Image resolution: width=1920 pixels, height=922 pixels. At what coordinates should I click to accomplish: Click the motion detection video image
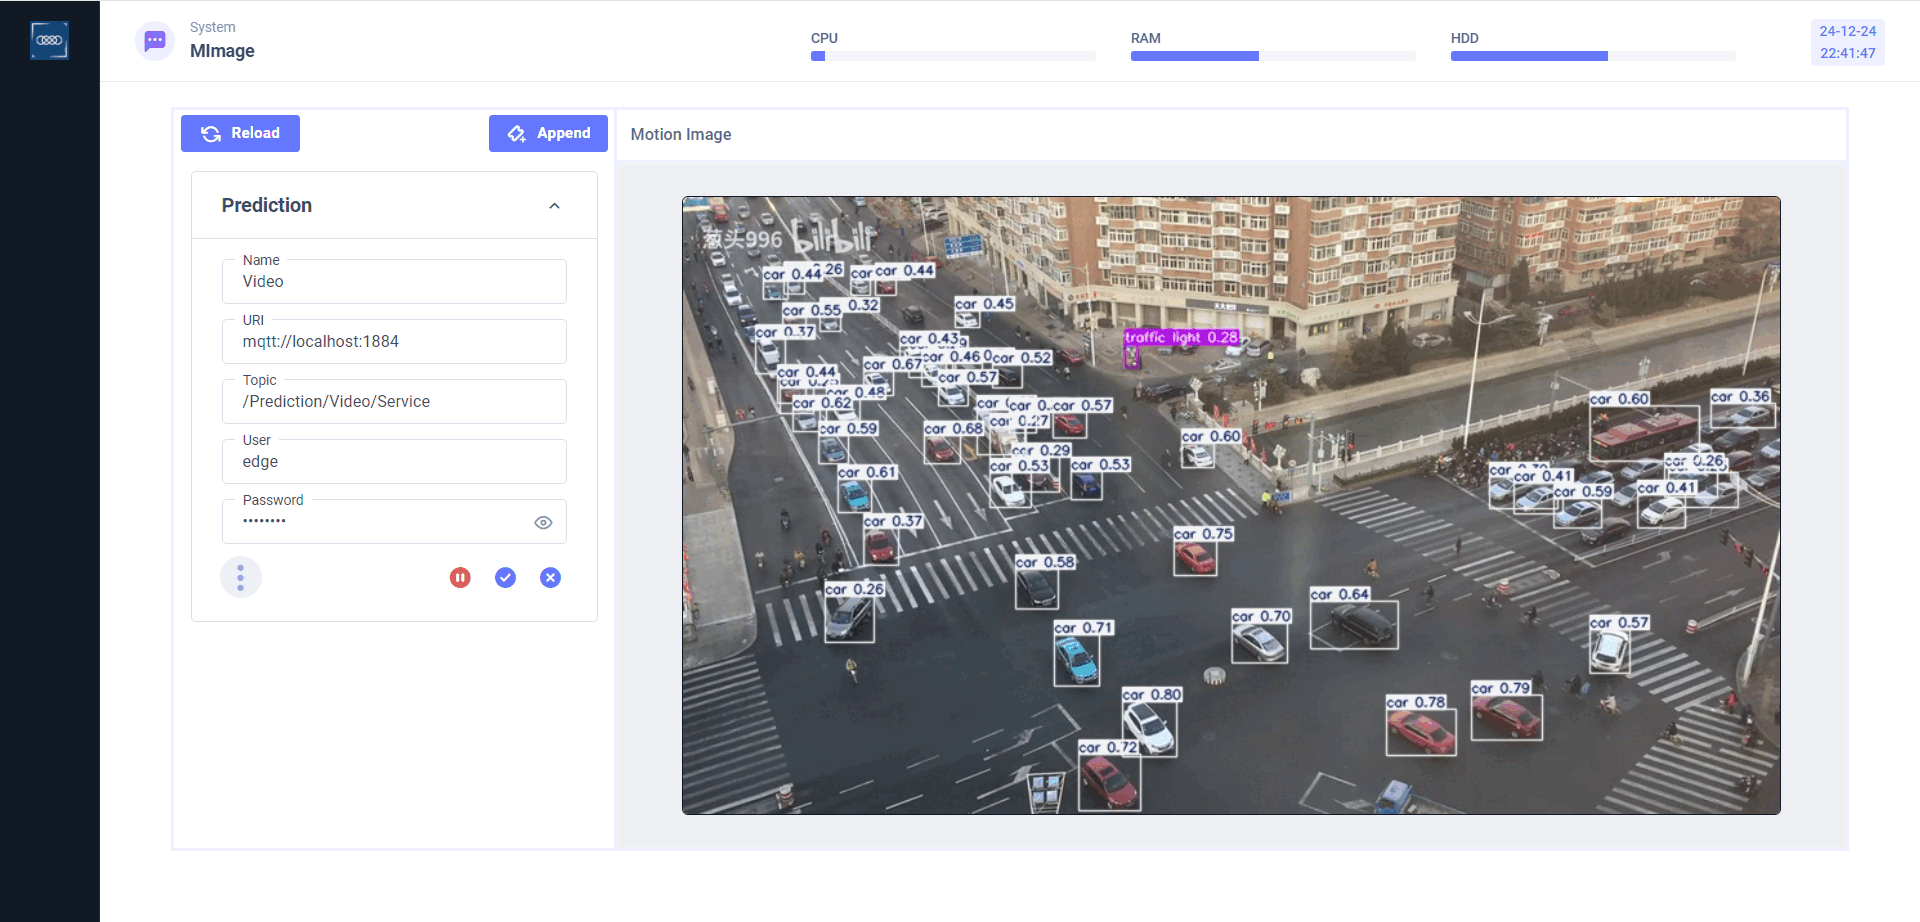tap(1231, 505)
